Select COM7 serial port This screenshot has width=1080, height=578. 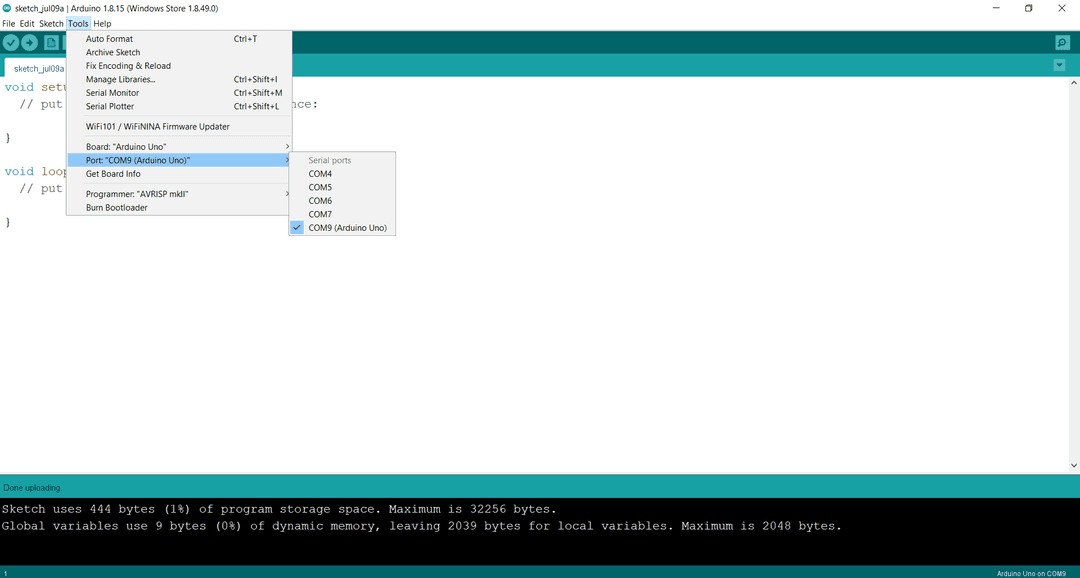click(342, 214)
